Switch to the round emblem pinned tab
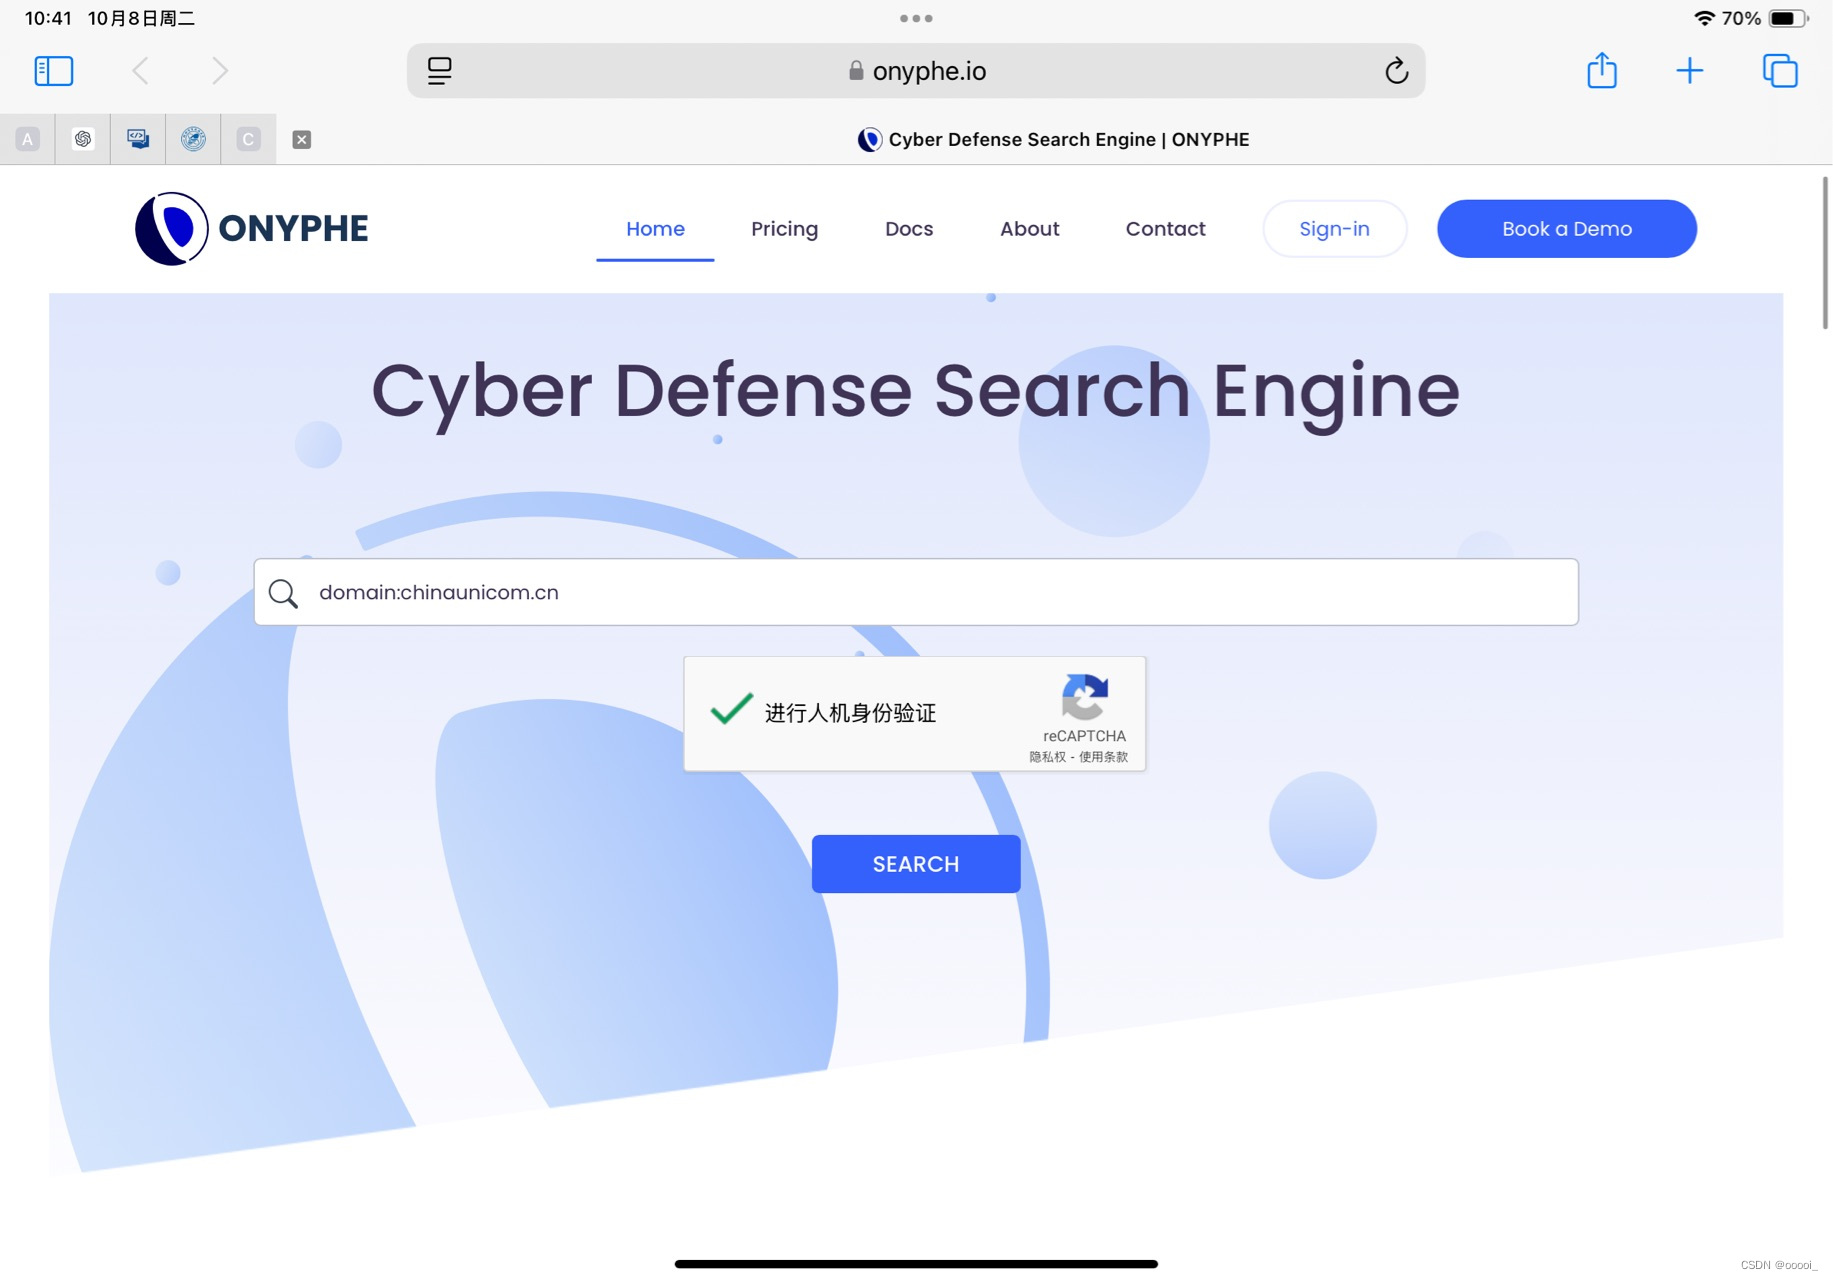This screenshot has width=1833, height=1280. pyautogui.click(x=193, y=139)
